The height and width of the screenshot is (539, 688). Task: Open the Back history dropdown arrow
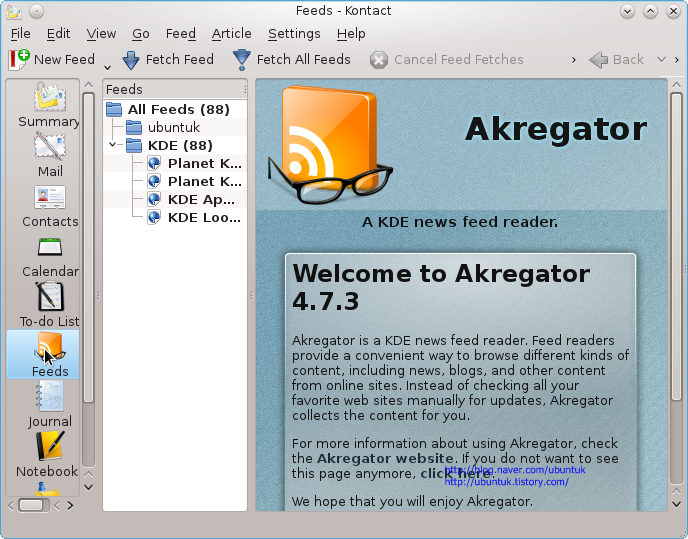pos(661,60)
